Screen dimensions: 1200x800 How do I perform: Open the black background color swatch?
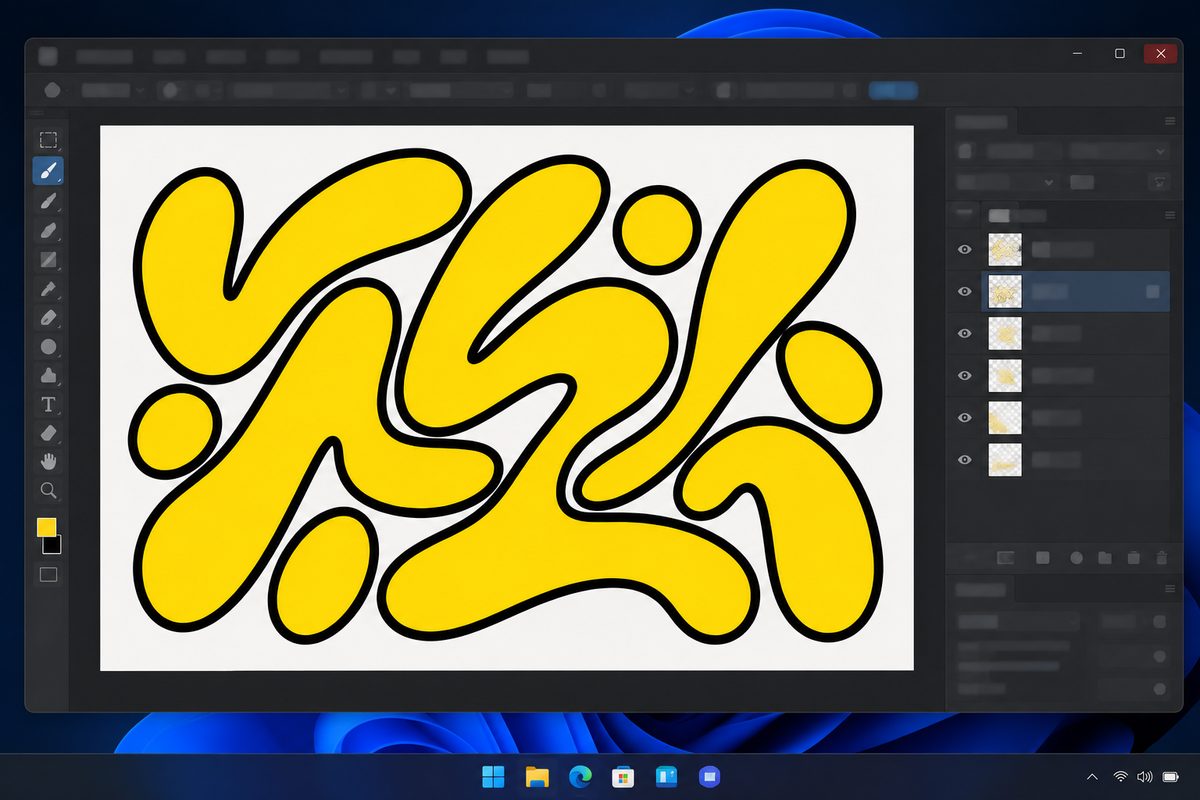pyautogui.click(x=53, y=545)
